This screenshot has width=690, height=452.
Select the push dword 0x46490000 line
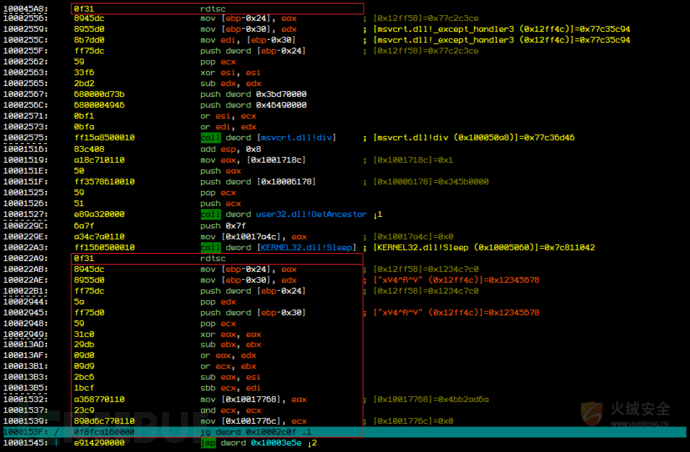(x=155, y=105)
